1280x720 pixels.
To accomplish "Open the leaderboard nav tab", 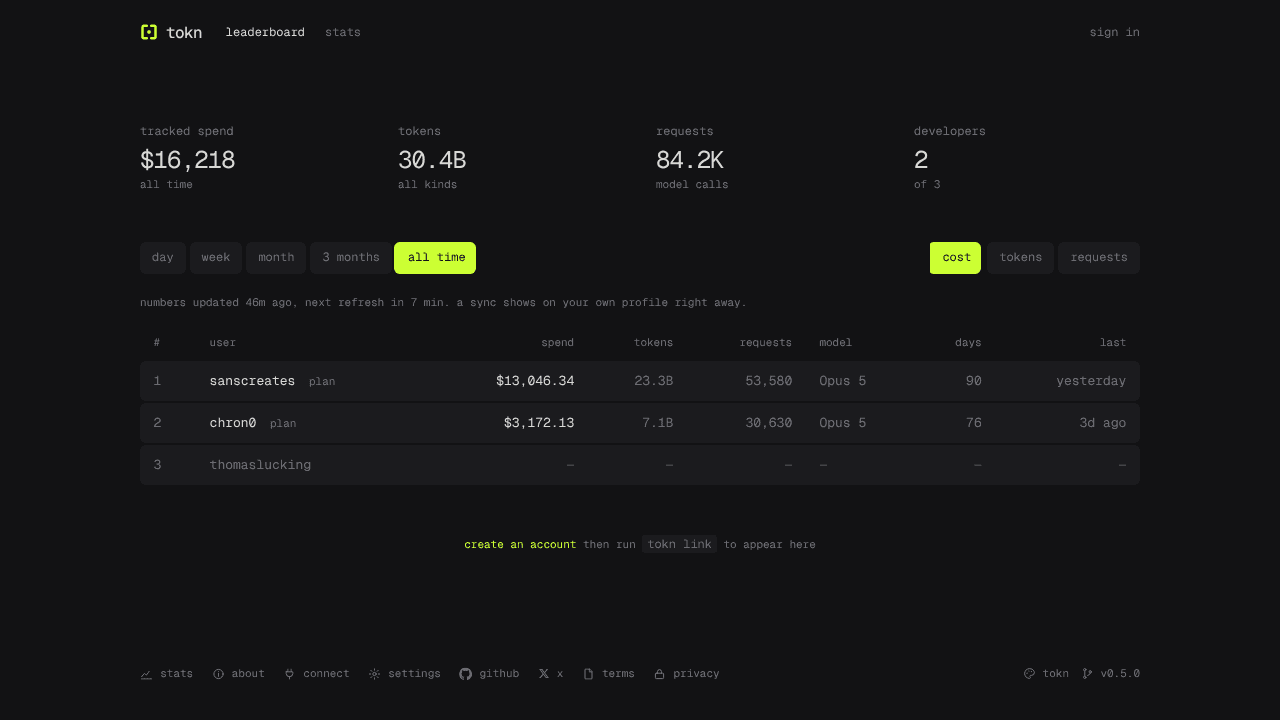I will 265,32.
